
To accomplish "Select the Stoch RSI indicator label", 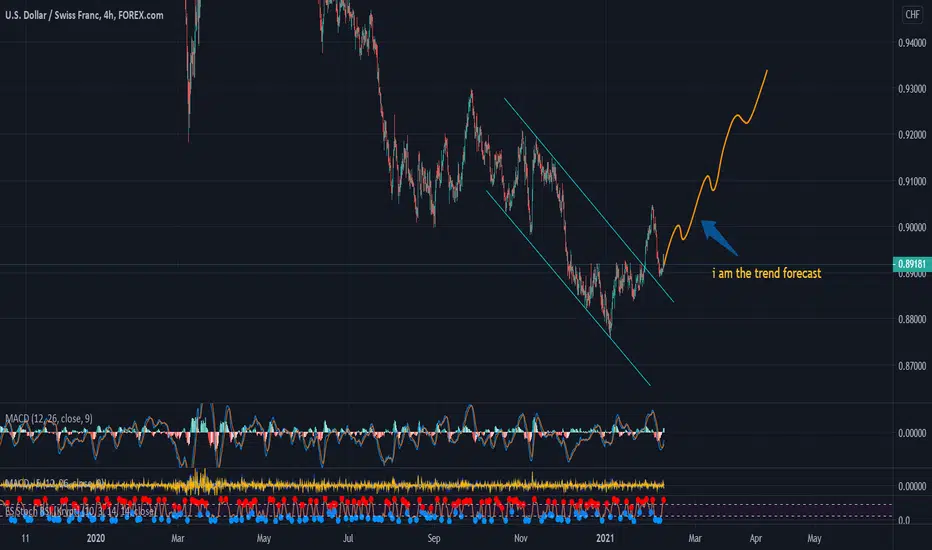I will pos(80,511).
